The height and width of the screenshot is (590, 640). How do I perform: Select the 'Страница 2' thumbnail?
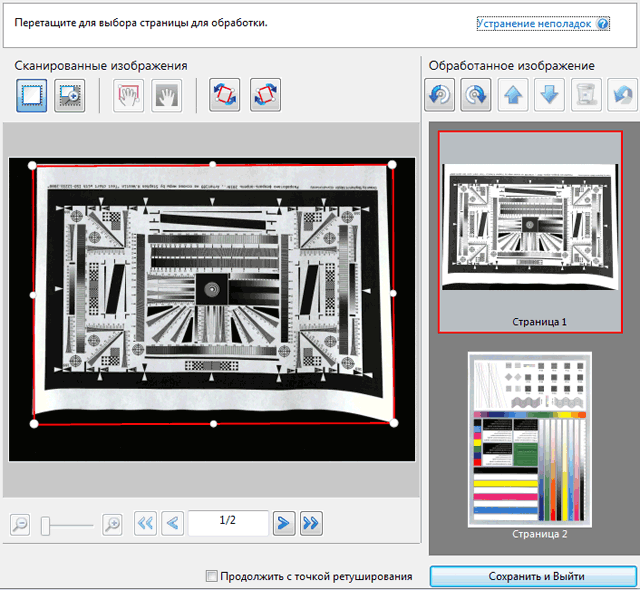530,438
